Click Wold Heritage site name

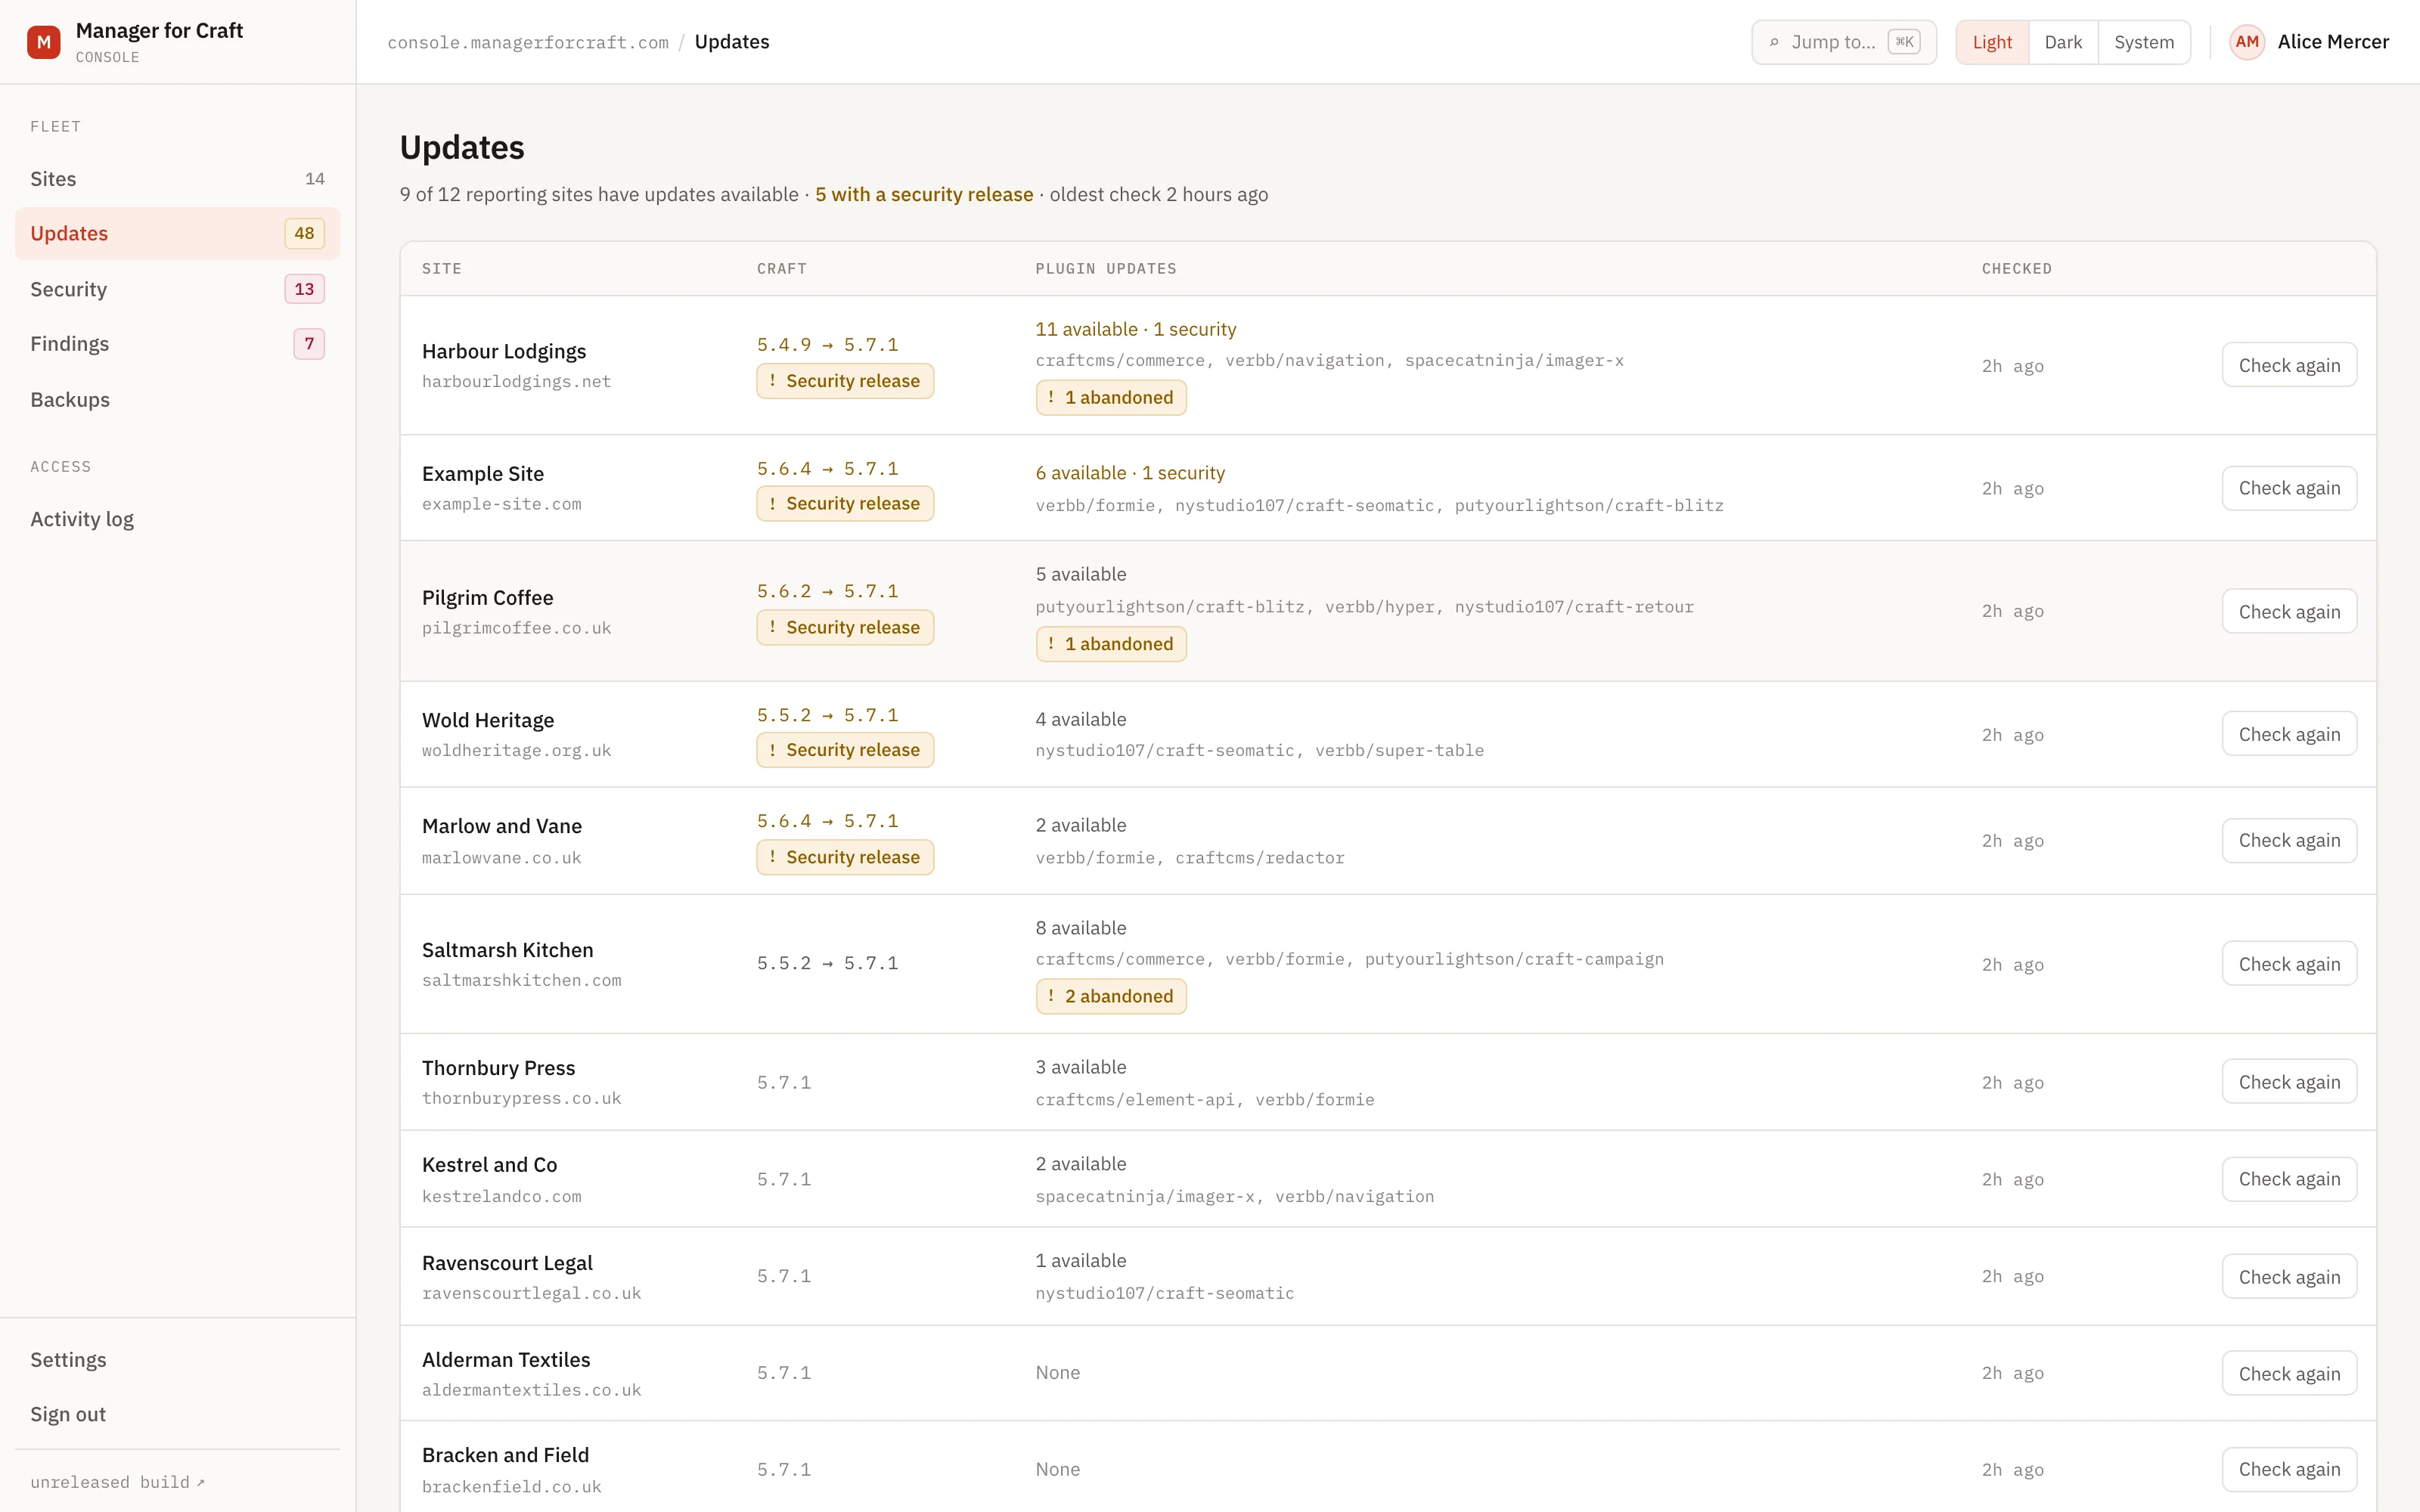pyautogui.click(x=488, y=720)
